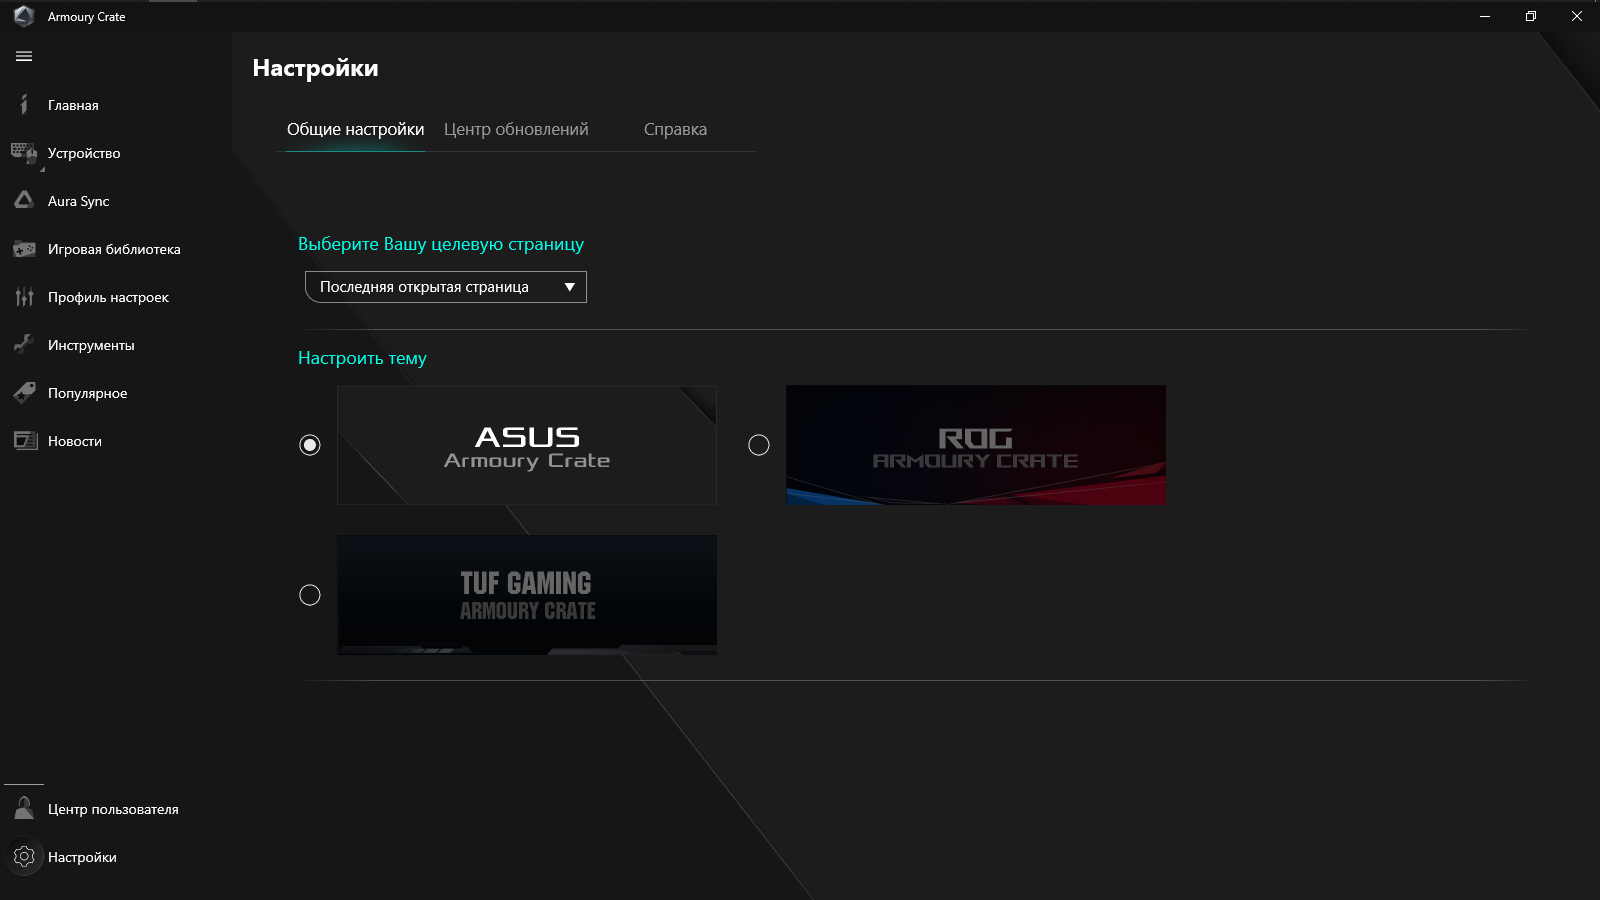Image resolution: width=1600 pixels, height=900 pixels.
Task: Switch to the Центр обновлений tab
Action: (x=517, y=128)
